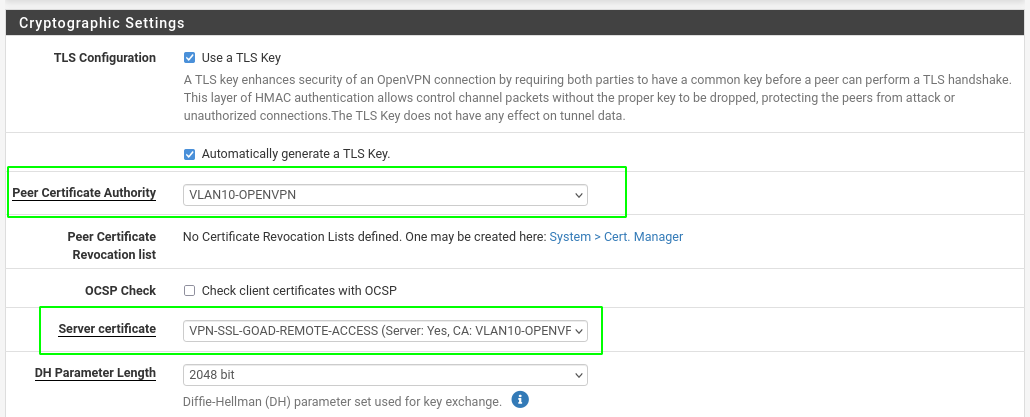Follow the System > Cert. Manager link
The image size is (1030, 417).
(x=616, y=236)
